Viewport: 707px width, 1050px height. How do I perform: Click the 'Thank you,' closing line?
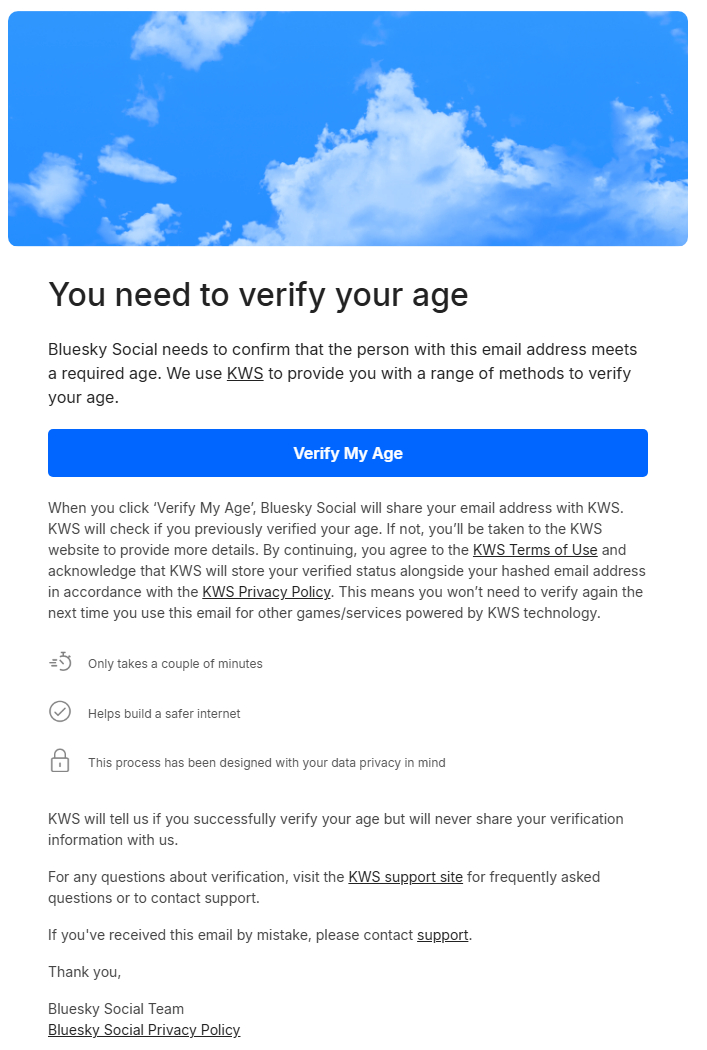pyautogui.click(x=85, y=972)
